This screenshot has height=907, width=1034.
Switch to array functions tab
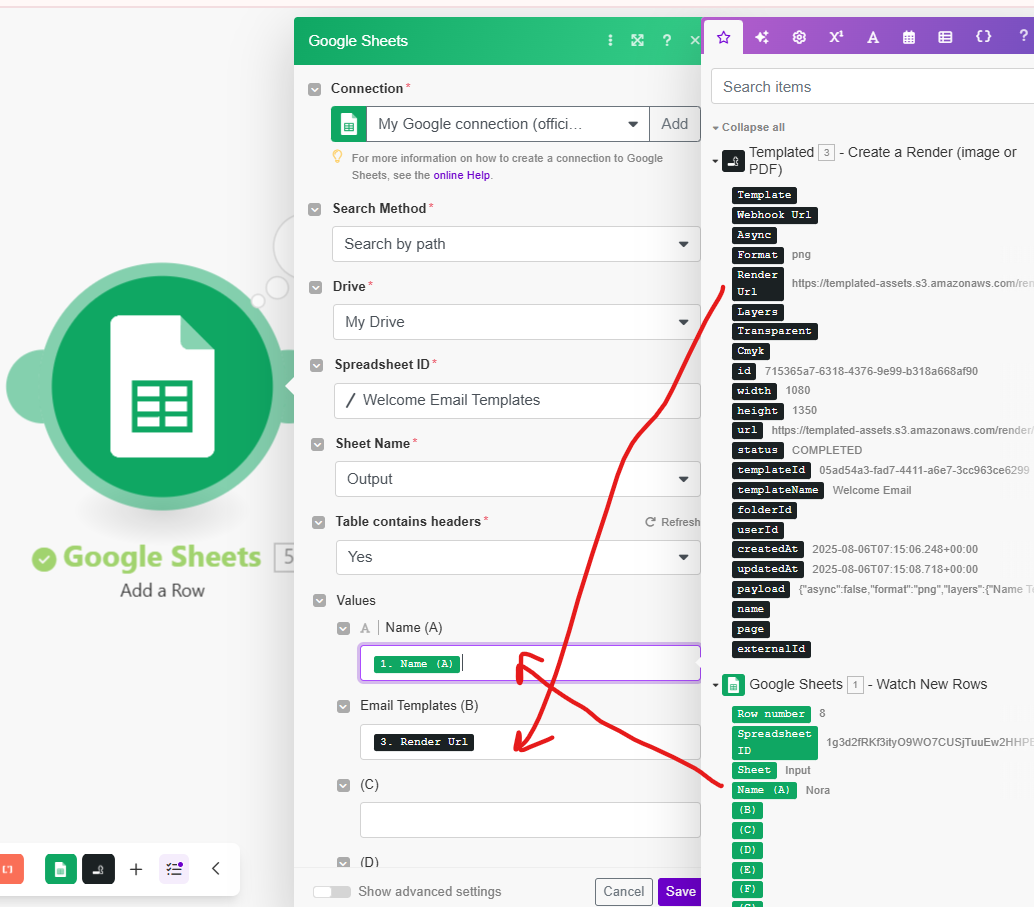(x=945, y=37)
